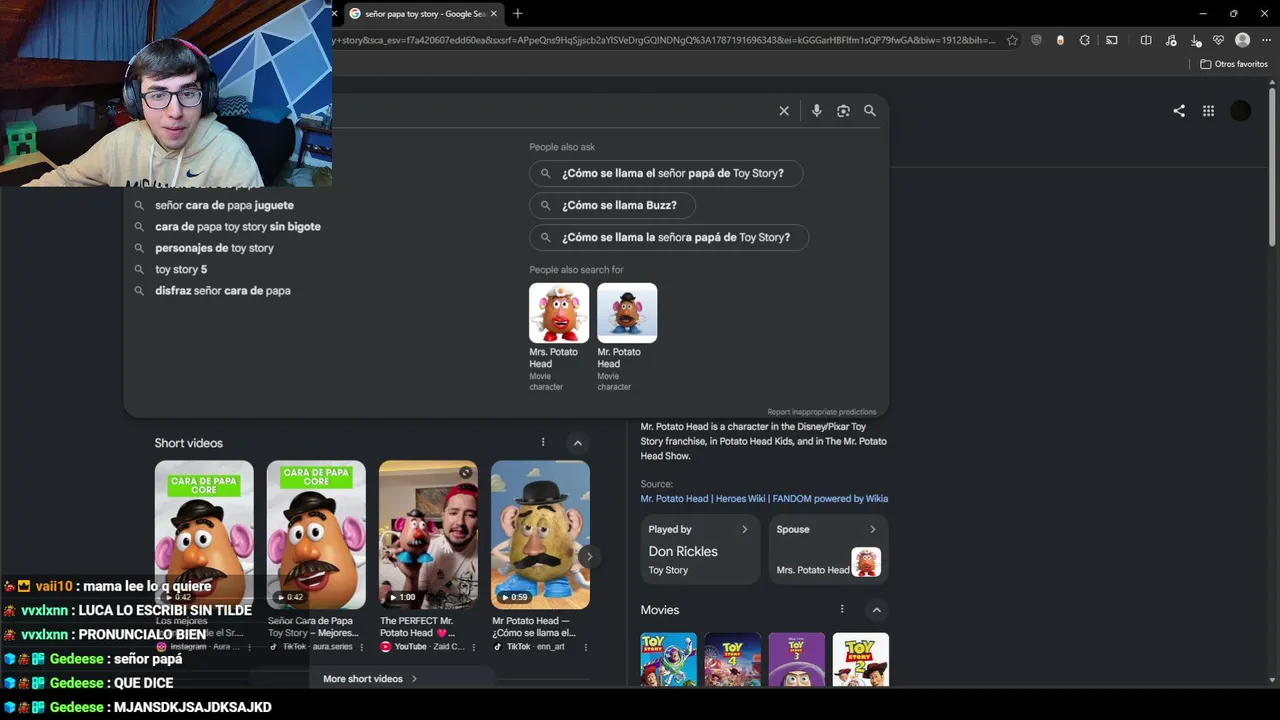Image resolution: width=1280 pixels, height=720 pixels.
Task: Start voice search with microphone icon
Action: pos(816,111)
